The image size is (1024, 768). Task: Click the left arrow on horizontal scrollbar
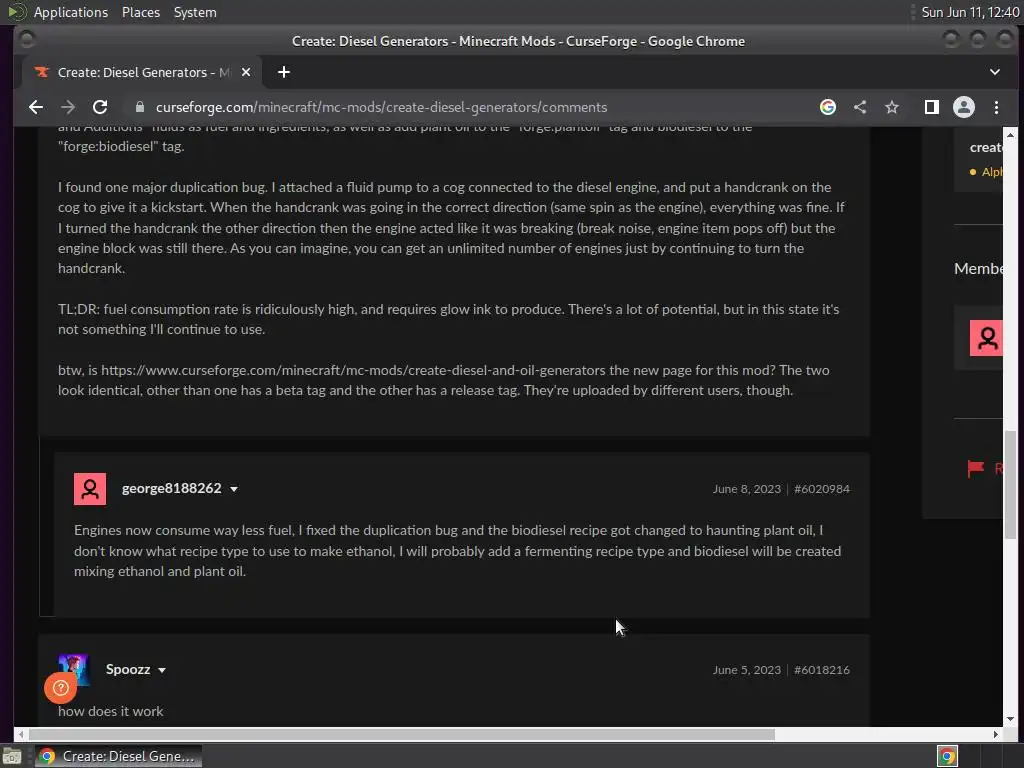(21, 734)
